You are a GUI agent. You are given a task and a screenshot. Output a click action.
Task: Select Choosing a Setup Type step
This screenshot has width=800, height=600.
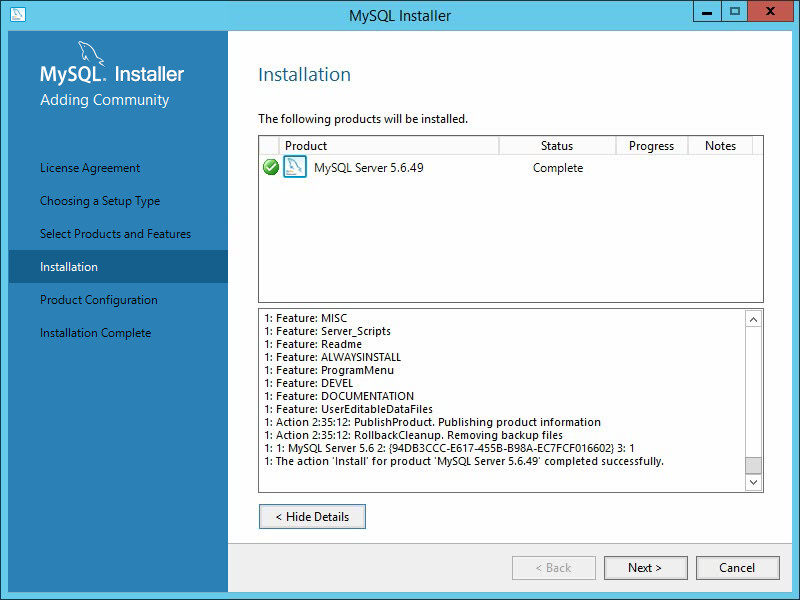coord(100,201)
